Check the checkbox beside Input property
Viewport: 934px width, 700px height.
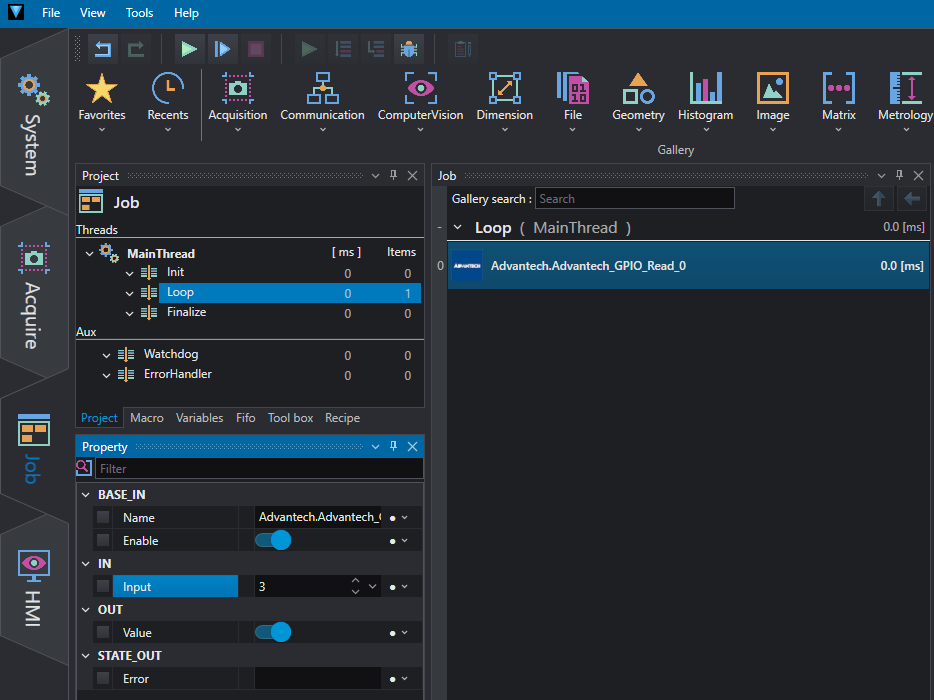tap(103, 587)
